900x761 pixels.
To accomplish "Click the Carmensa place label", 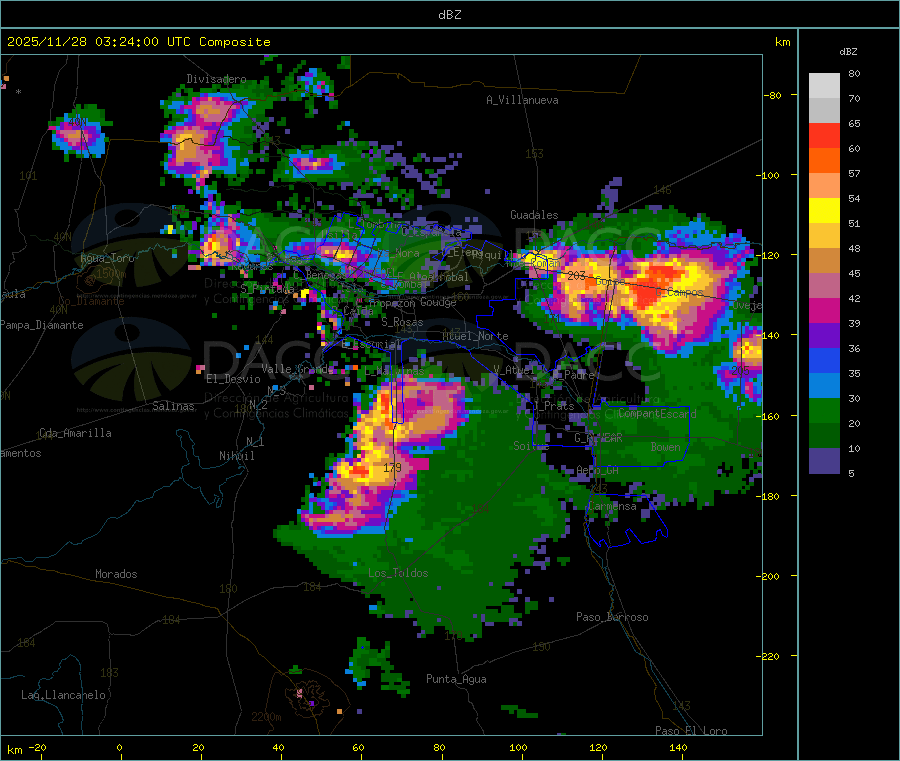I will pyautogui.click(x=612, y=506).
